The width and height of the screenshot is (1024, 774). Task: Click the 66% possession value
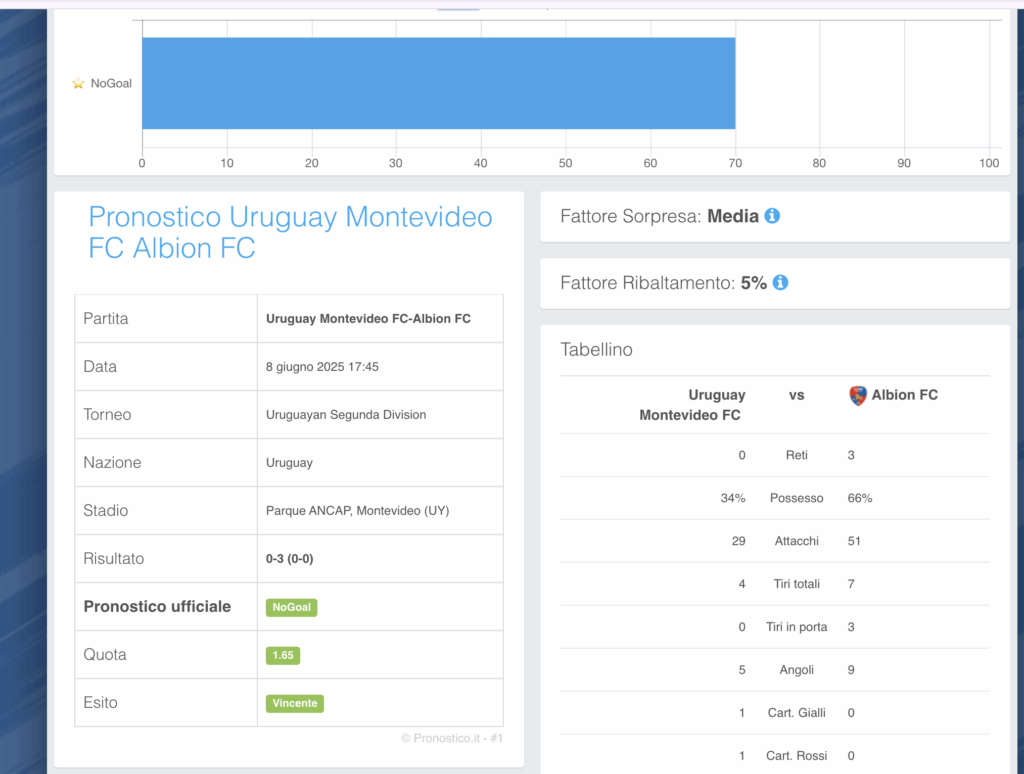point(859,498)
